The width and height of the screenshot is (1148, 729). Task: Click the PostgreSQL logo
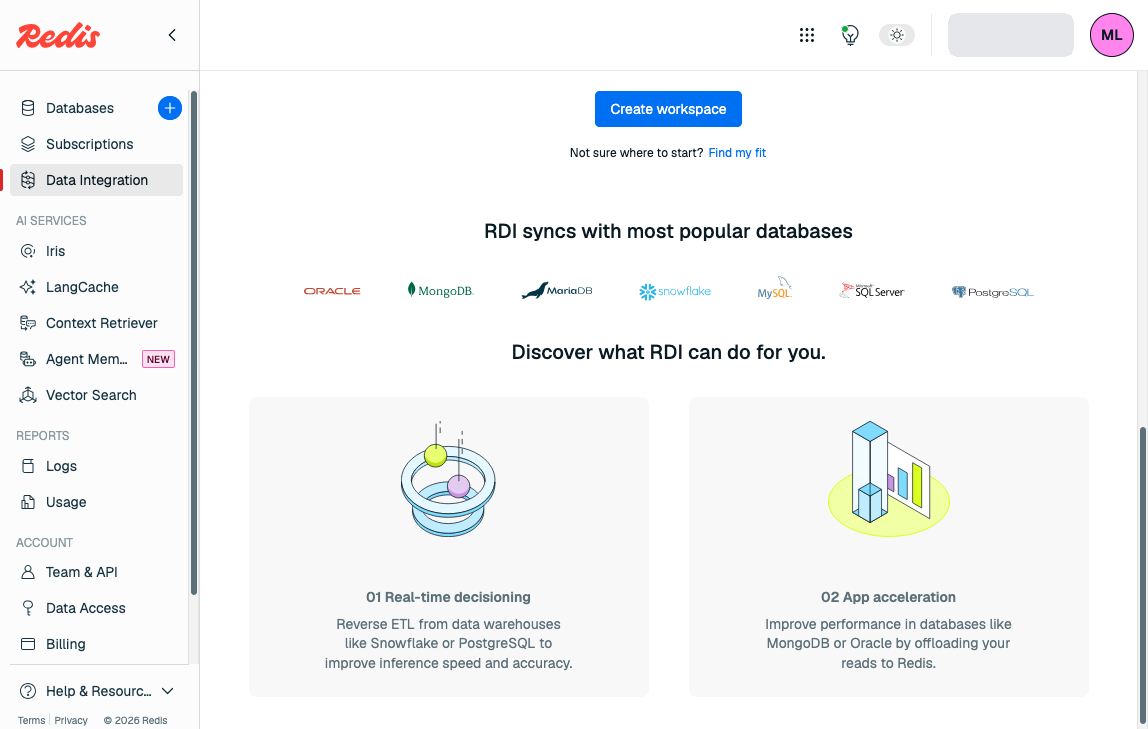(993, 292)
